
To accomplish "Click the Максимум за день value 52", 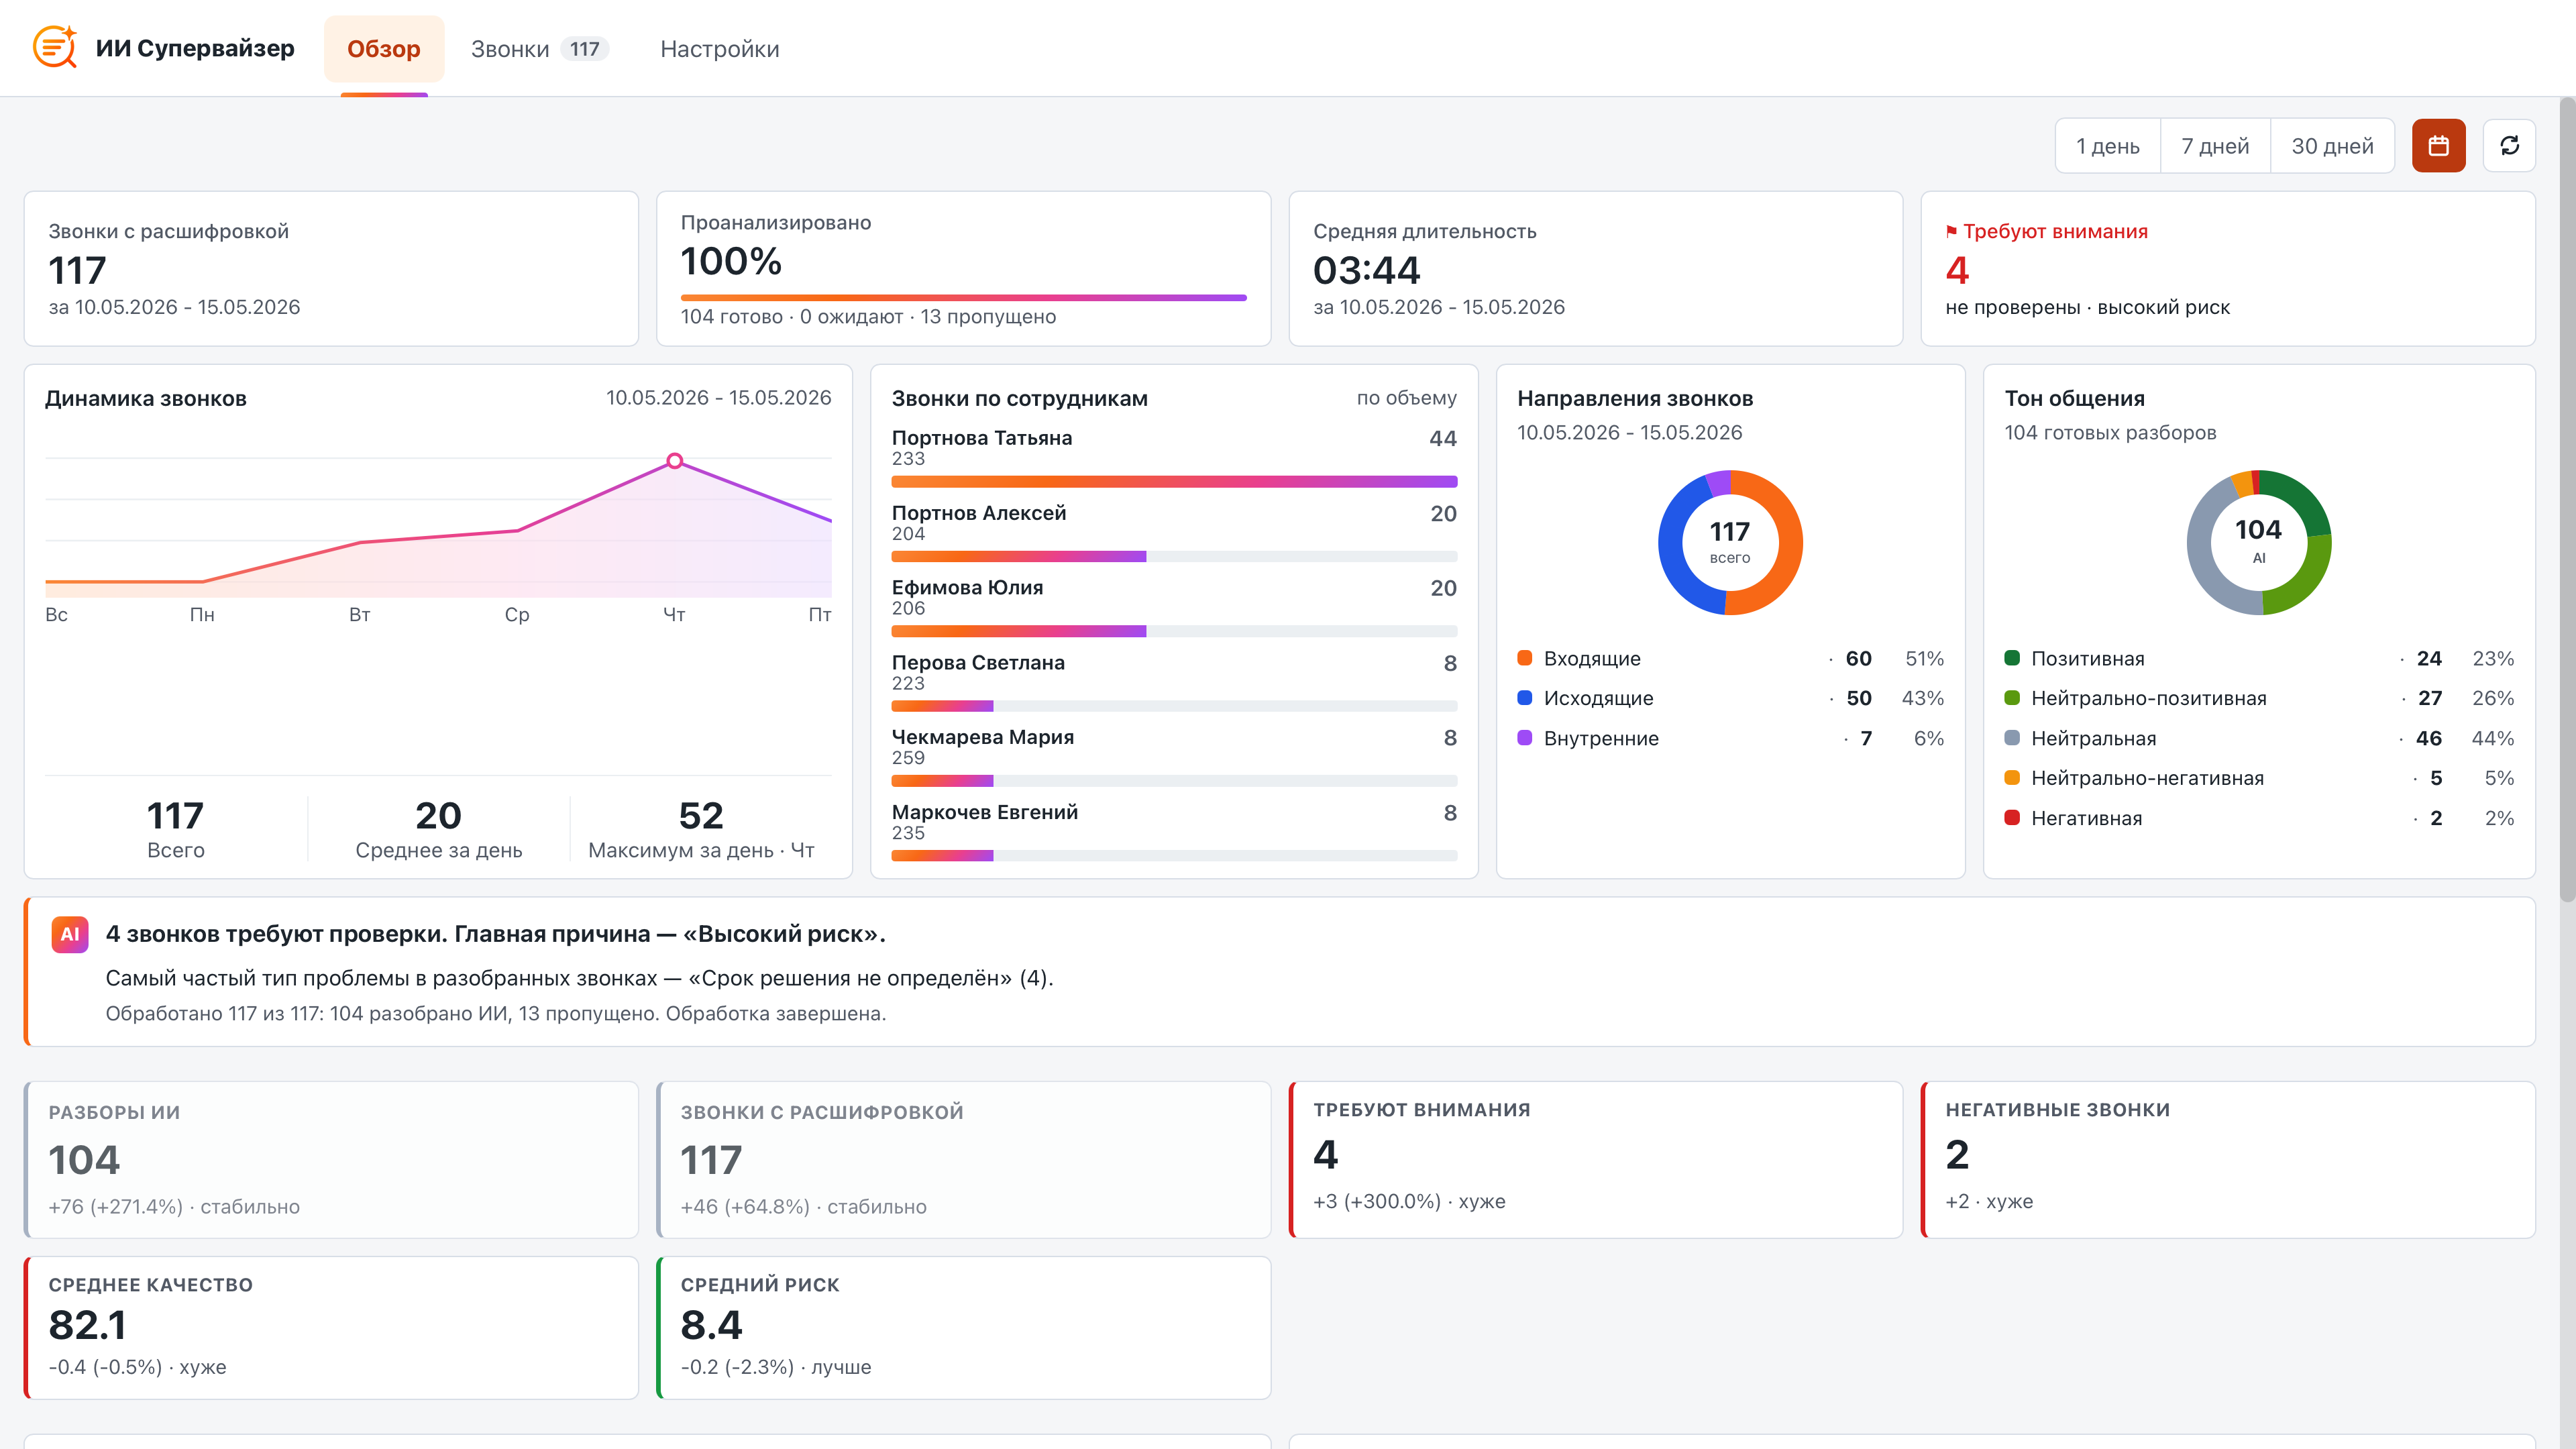I will [x=701, y=815].
